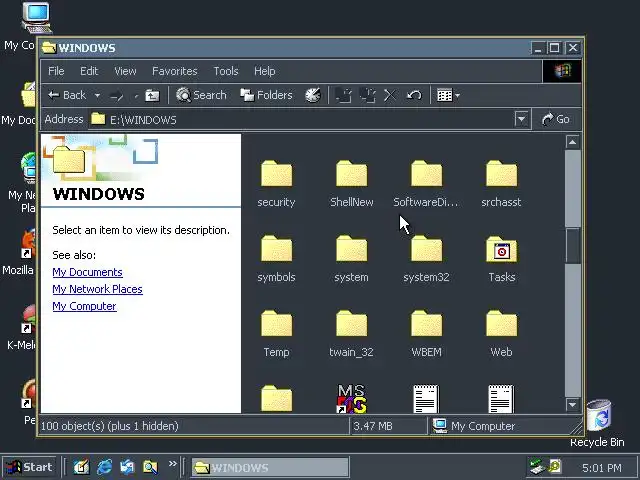Screen dimensions: 640x480
Task: Open the Tools menu
Action: (226, 71)
